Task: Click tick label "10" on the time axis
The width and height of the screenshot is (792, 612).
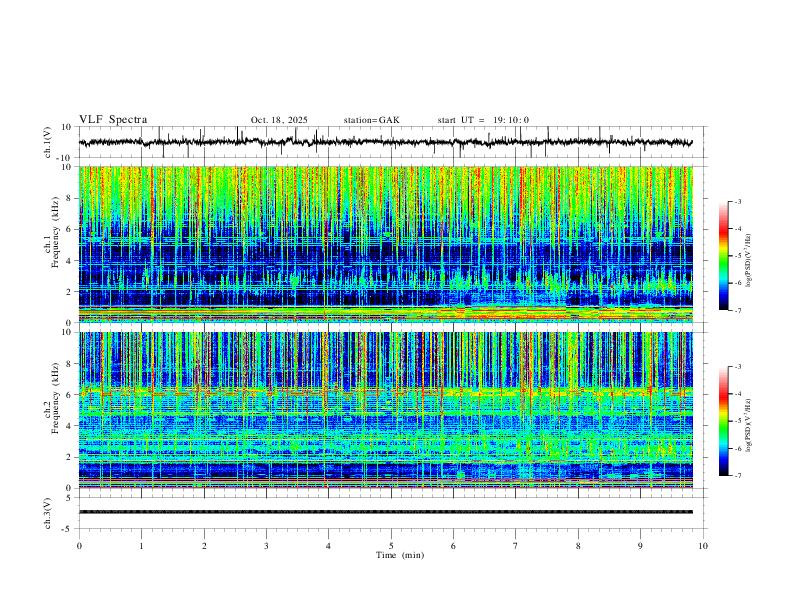Action: [x=703, y=546]
